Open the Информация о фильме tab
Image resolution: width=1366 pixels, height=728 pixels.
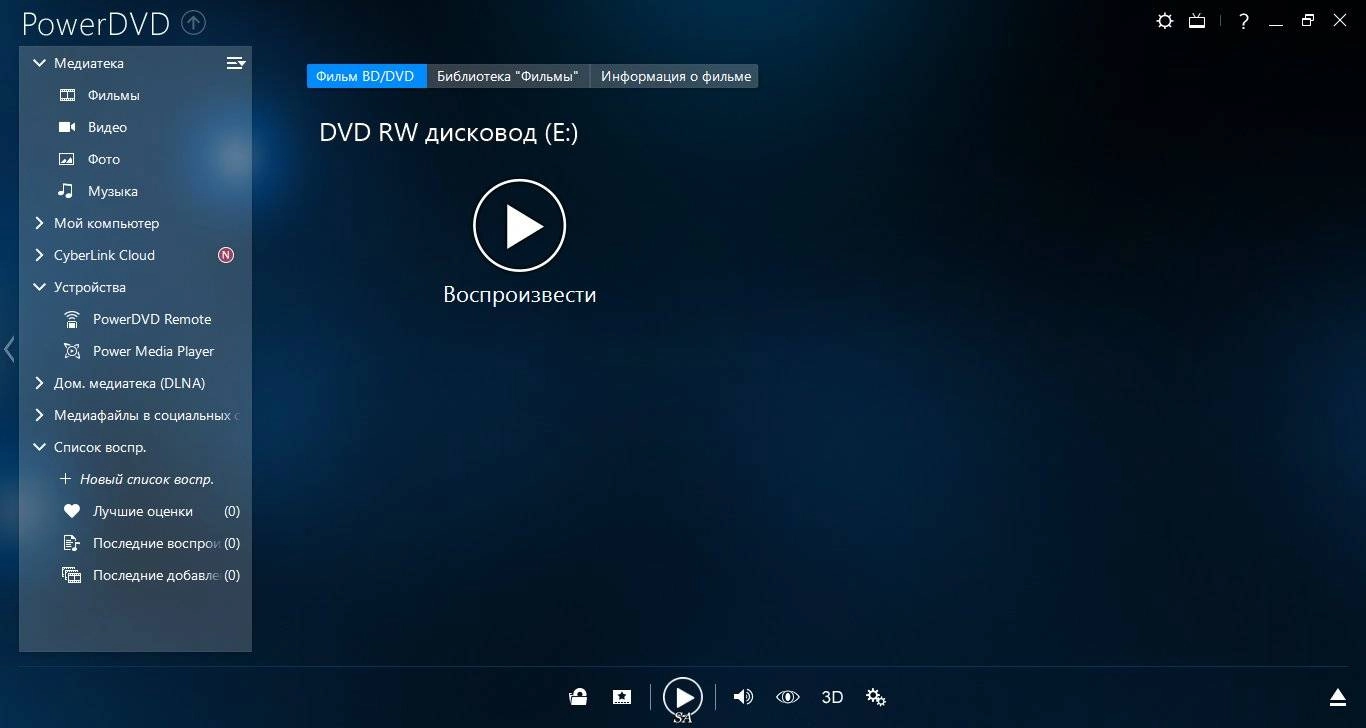[676, 76]
